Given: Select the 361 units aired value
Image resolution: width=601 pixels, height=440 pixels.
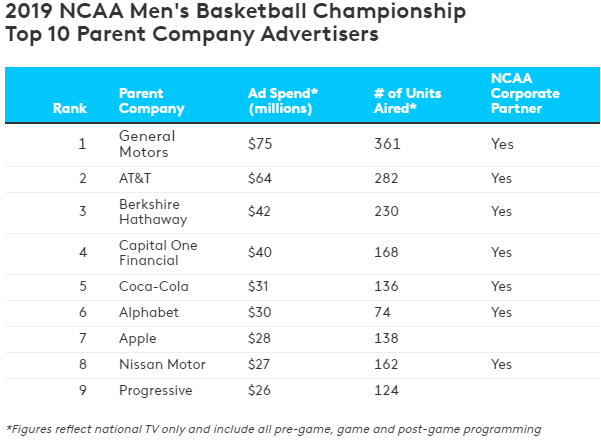Looking at the screenshot, I should point(386,144).
